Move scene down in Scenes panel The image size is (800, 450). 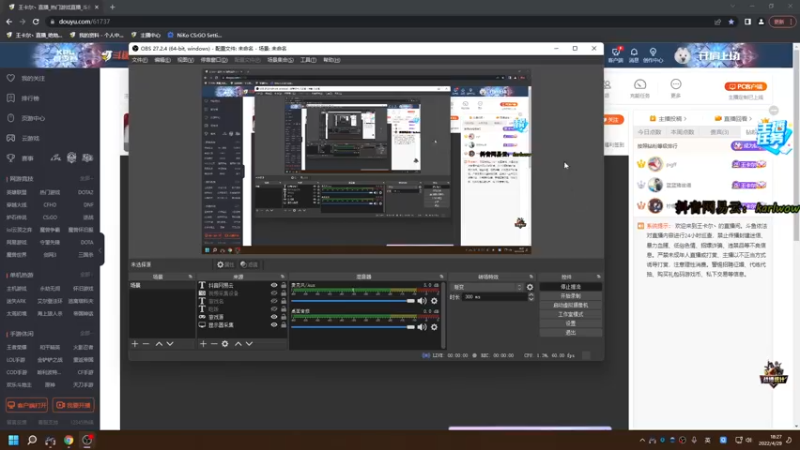click(x=170, y=344)
